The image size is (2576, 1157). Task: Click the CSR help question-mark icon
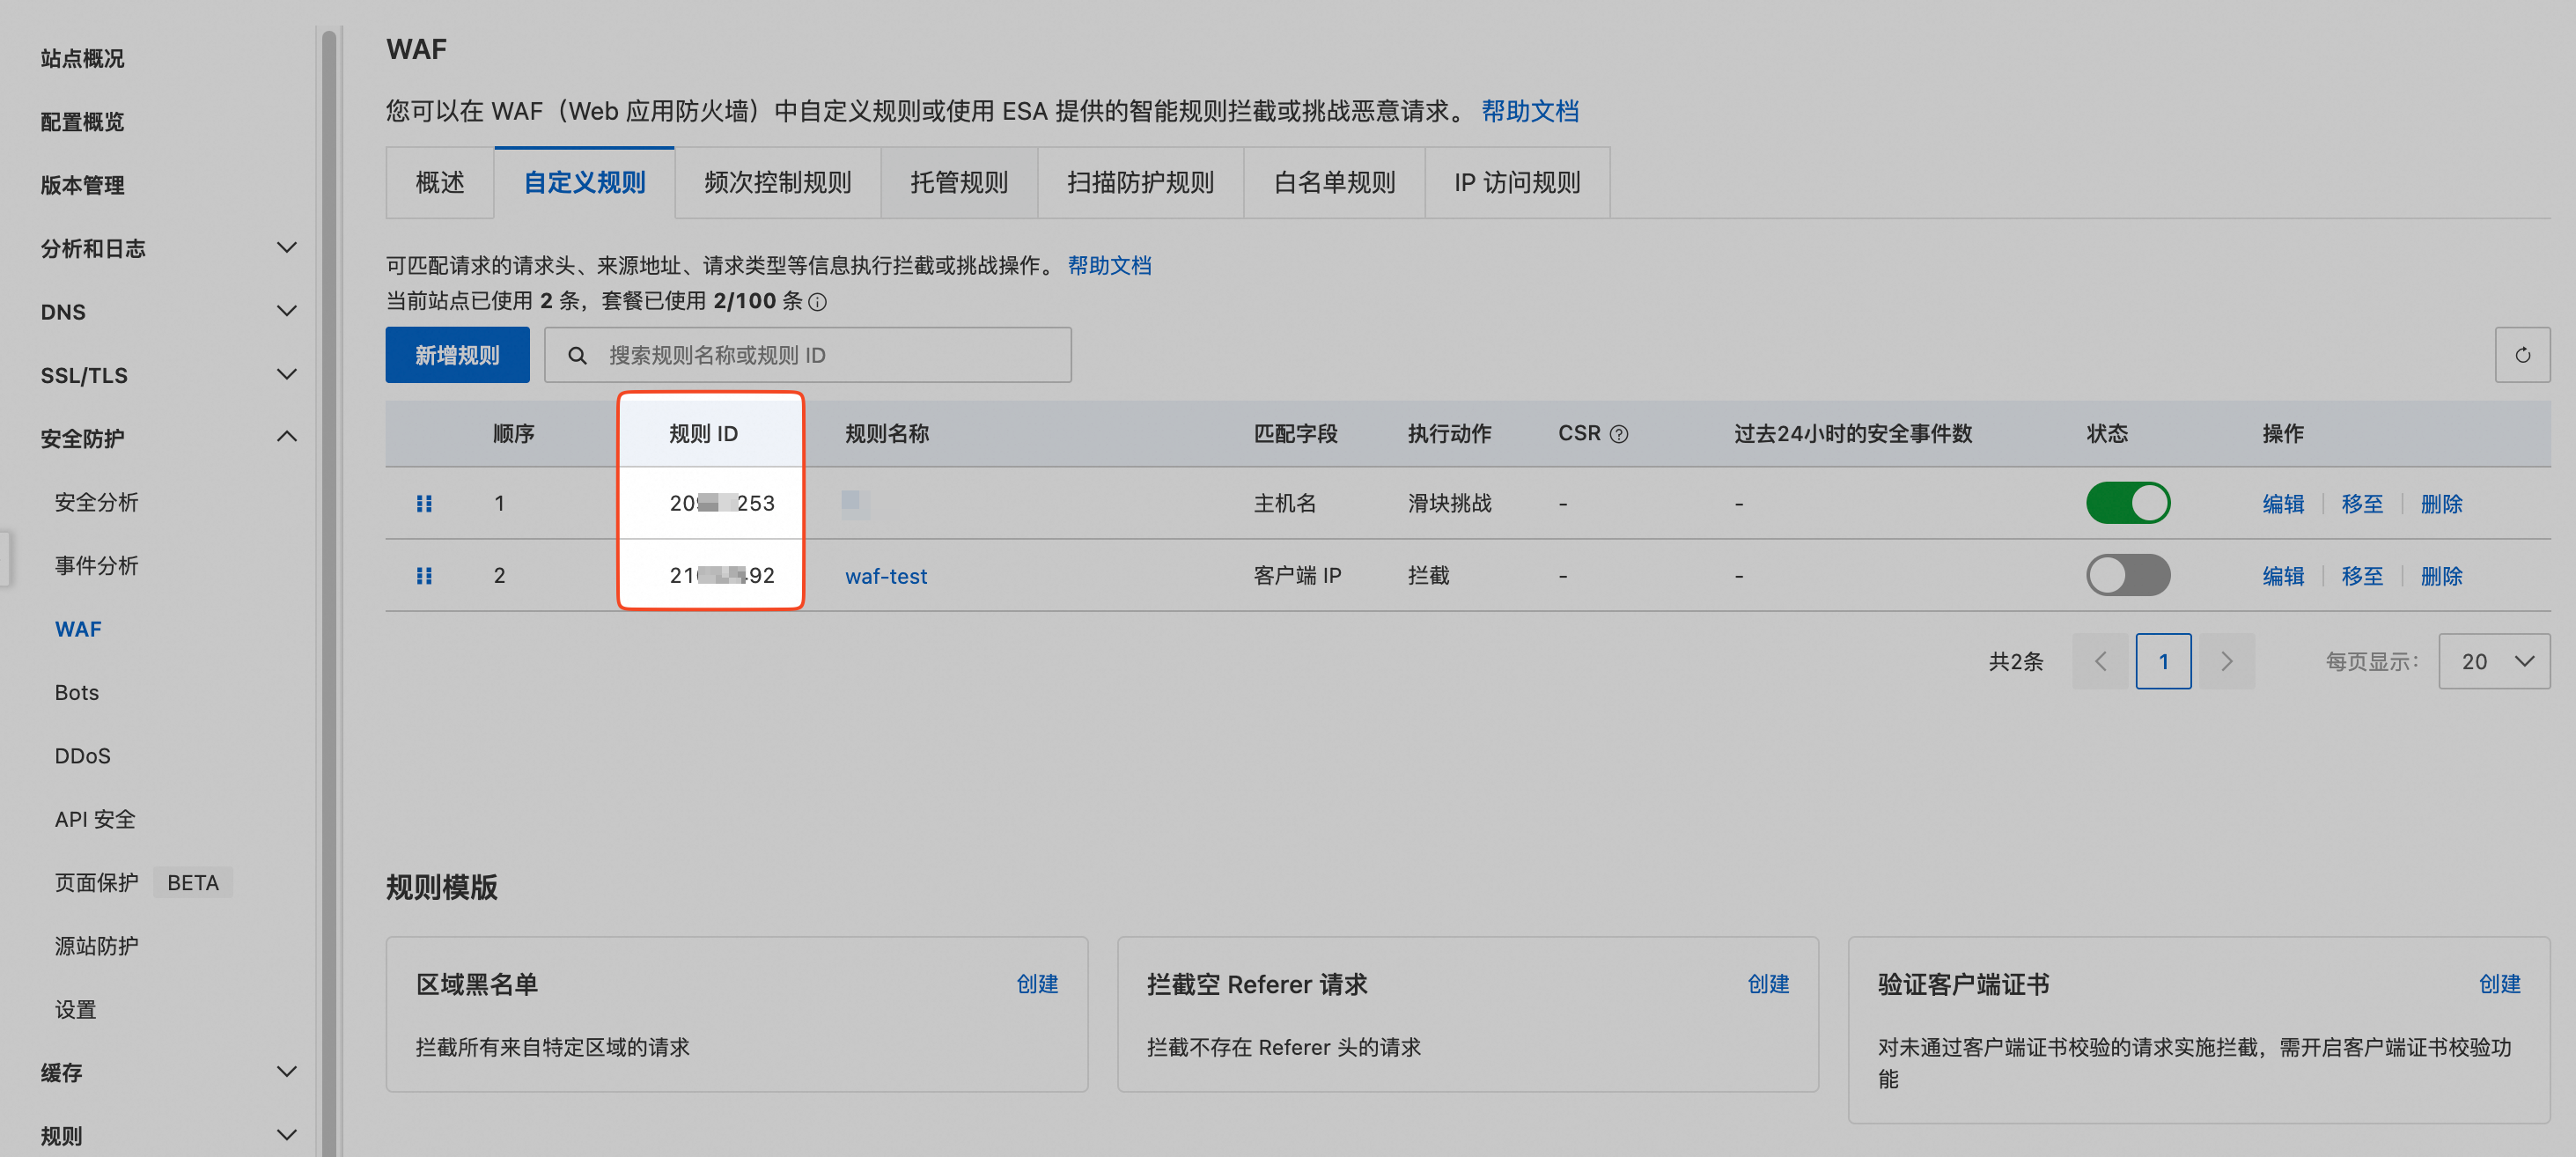pyautogui.click(x=1619, y=434)
